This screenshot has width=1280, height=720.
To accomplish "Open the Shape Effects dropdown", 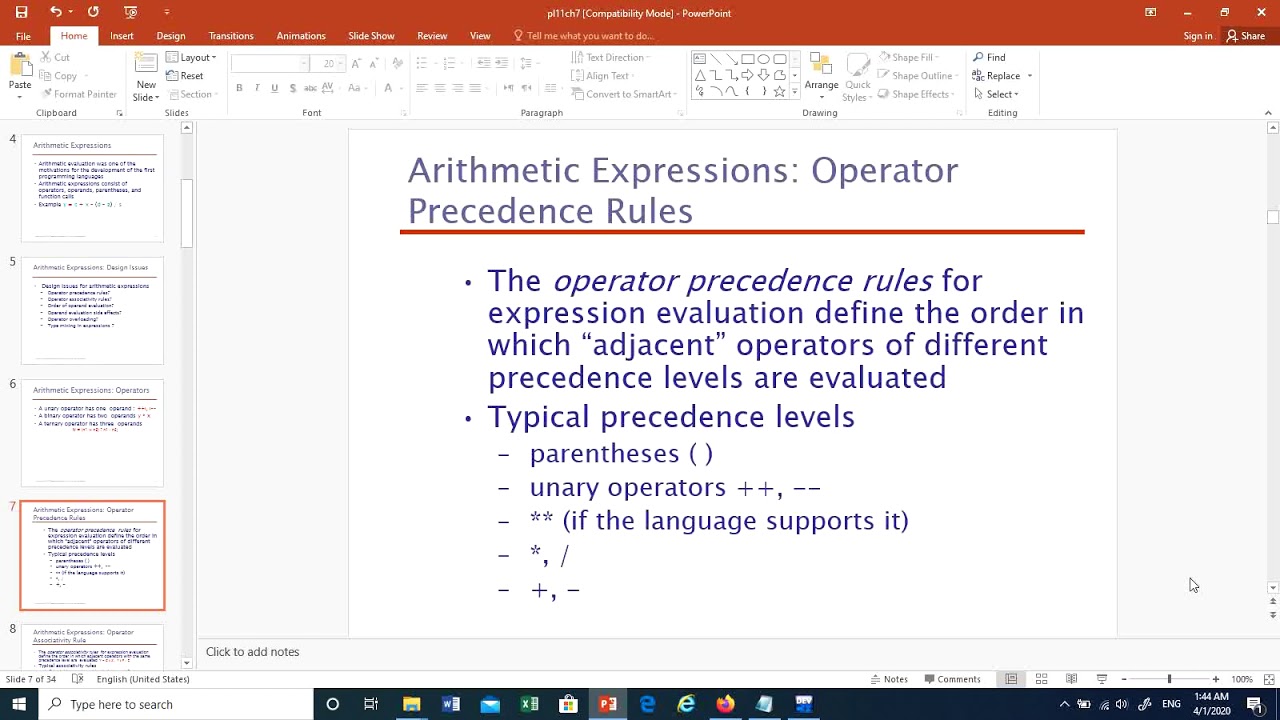I will [x=917, y=94].
